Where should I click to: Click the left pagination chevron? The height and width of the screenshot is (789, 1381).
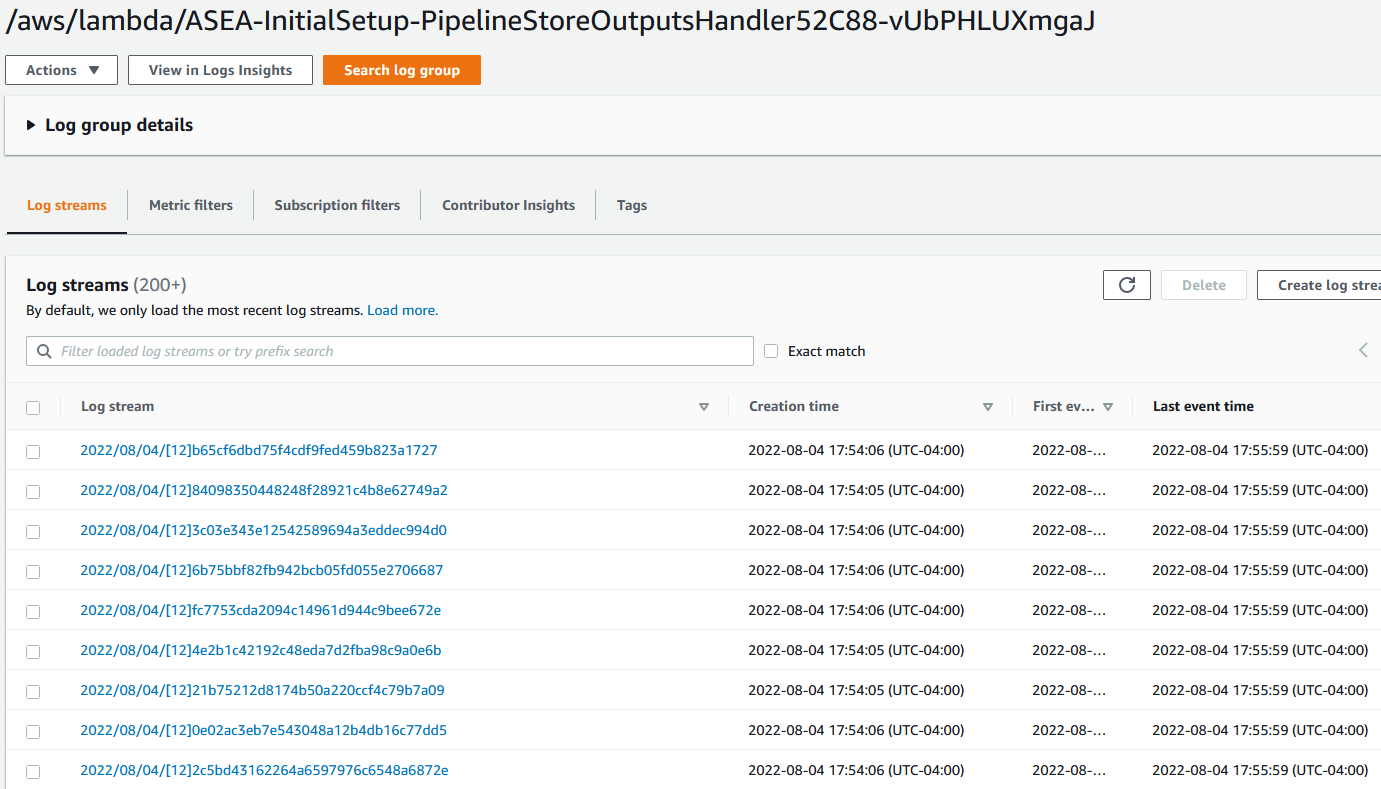click(1362, 350)
